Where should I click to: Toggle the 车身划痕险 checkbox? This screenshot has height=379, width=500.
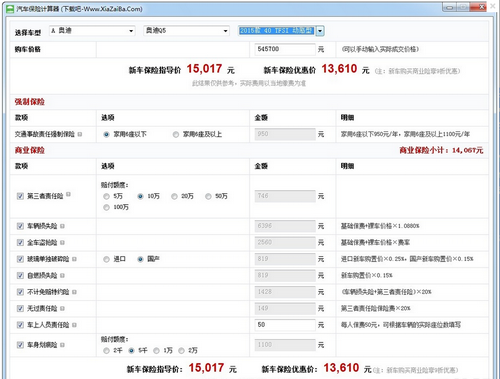[x=20, y=345]
